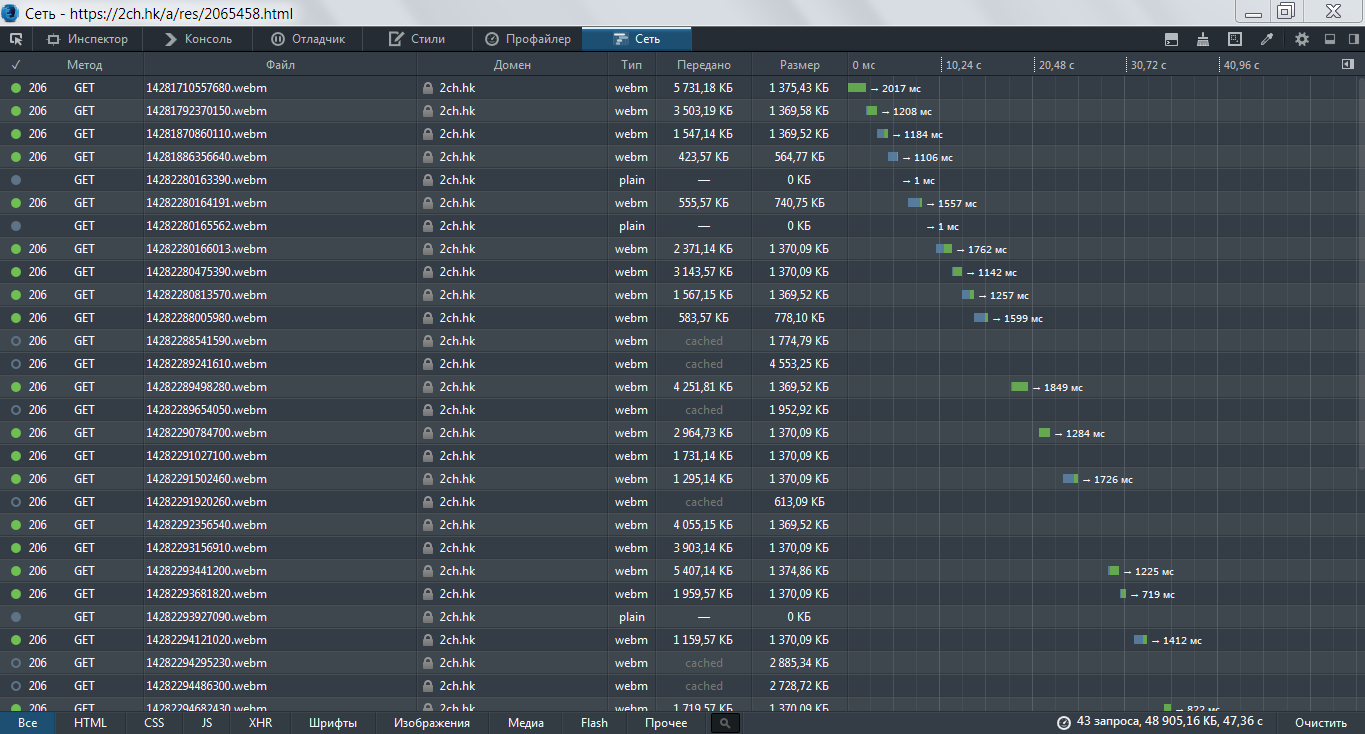Click the stopwatch performance analysis icon
The height and width of the screenshot is (734, 1365).
coord(1063,722)
